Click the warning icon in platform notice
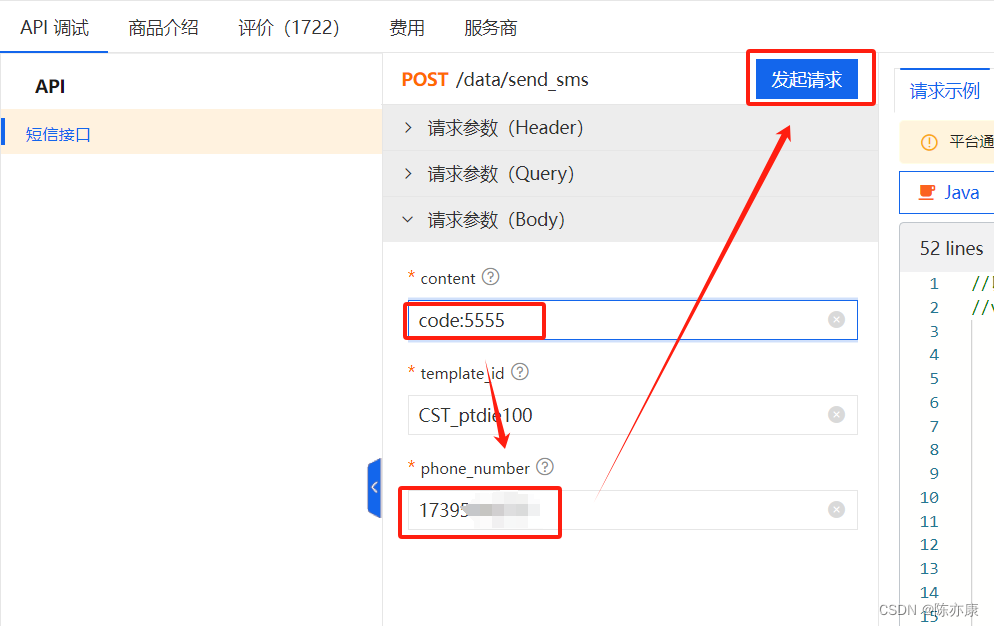The width and height of the screenshot is (994, 626). coord(929,142)
